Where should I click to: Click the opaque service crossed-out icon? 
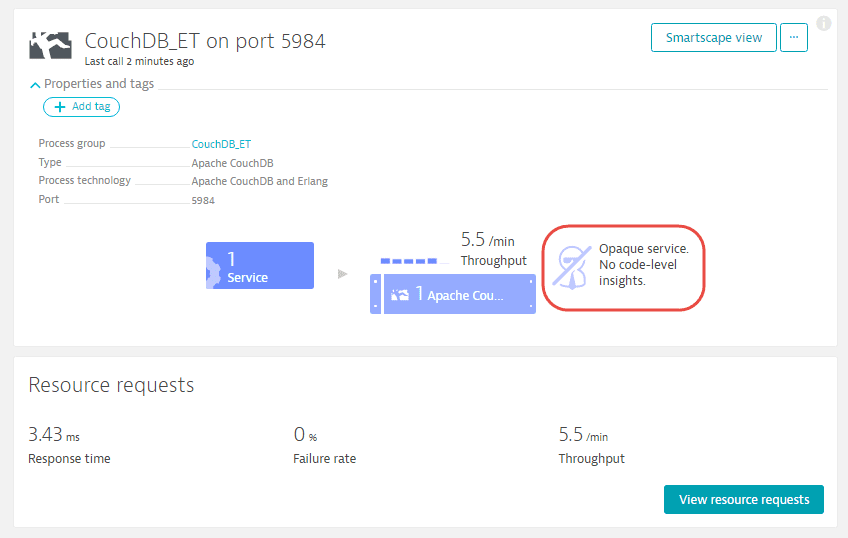(x=572, y=267)
